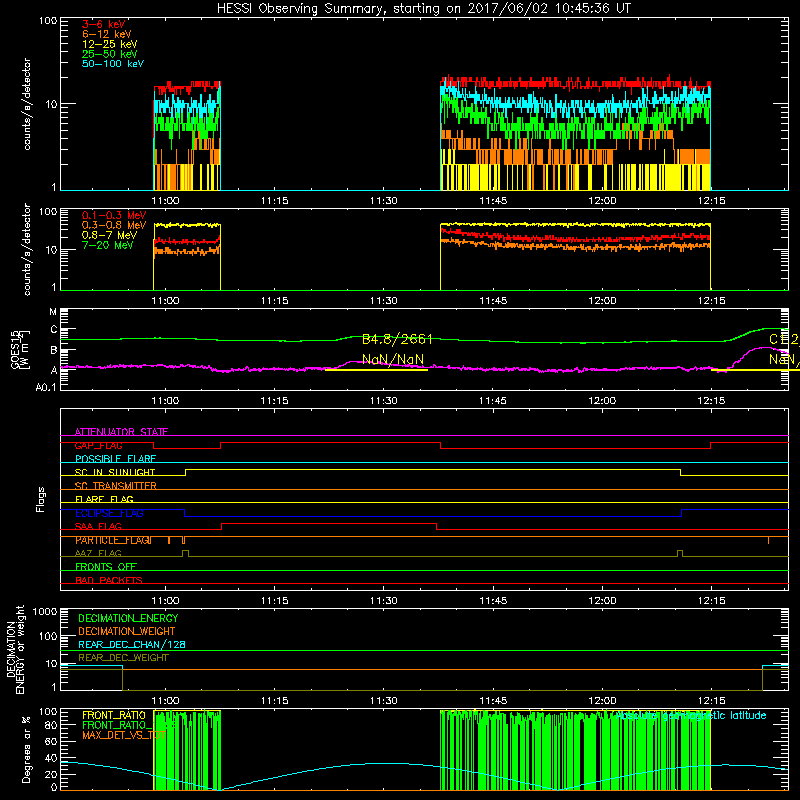Select the GOES15 axis label

coord(15,349)
